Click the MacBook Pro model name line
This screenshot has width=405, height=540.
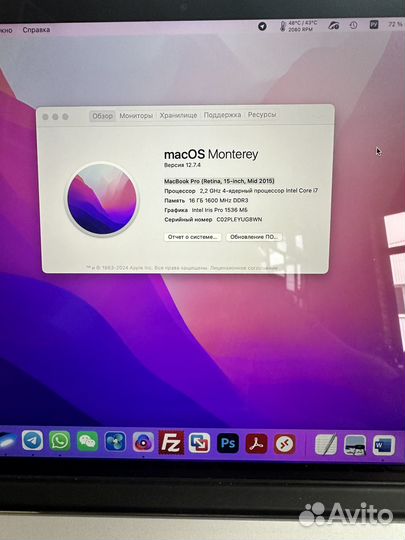click(x=219, y=181)
